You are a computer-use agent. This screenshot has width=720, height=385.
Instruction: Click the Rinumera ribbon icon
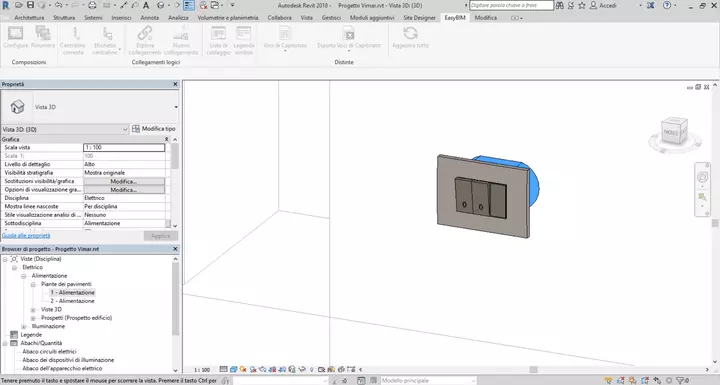(43, 33)
